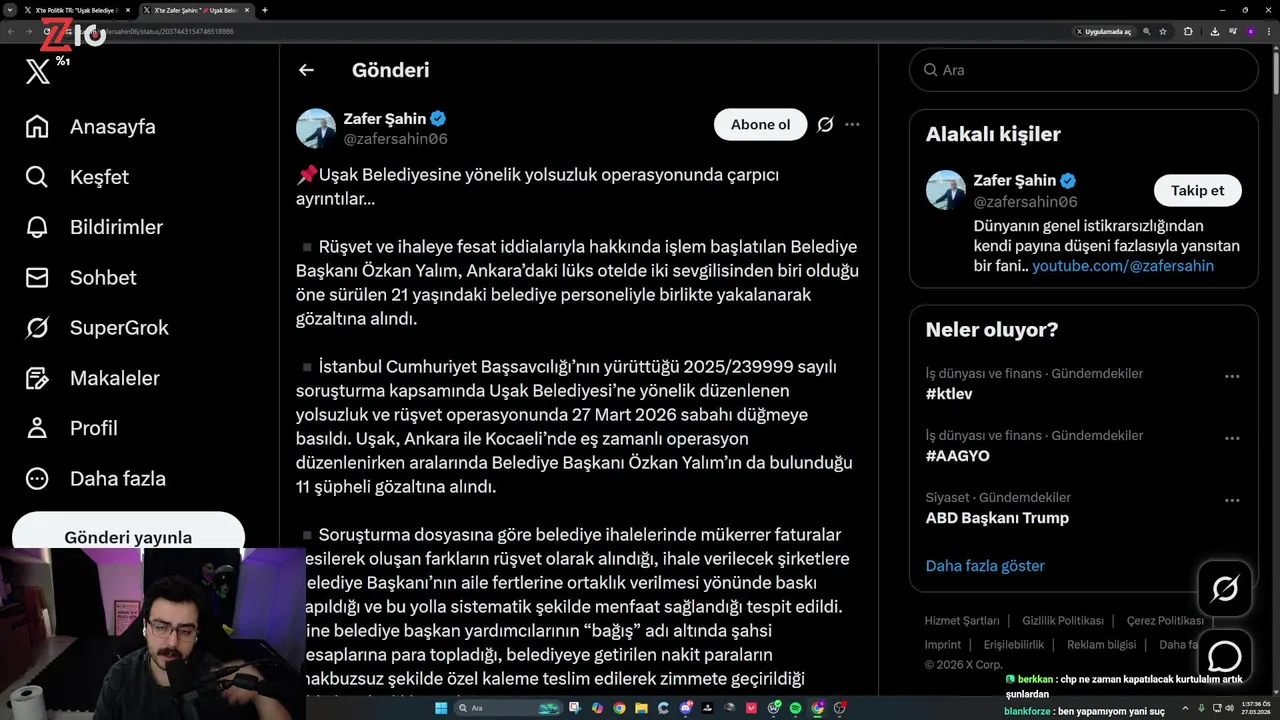Click the Uygulamada aç address bar button

(x=1103, y=32)
